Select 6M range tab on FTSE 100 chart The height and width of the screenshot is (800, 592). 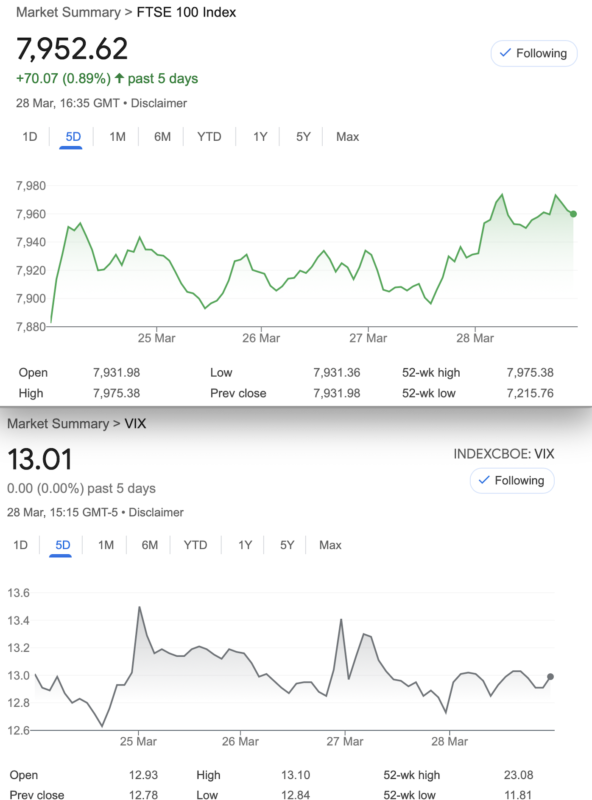(162, 137)
